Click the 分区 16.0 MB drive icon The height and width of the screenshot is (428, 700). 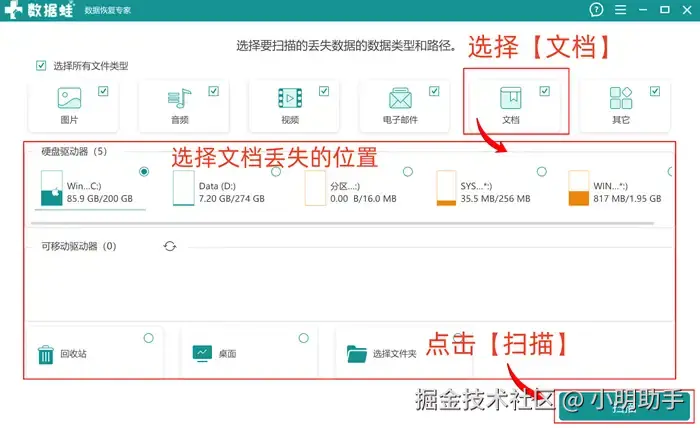coord(315,188)
